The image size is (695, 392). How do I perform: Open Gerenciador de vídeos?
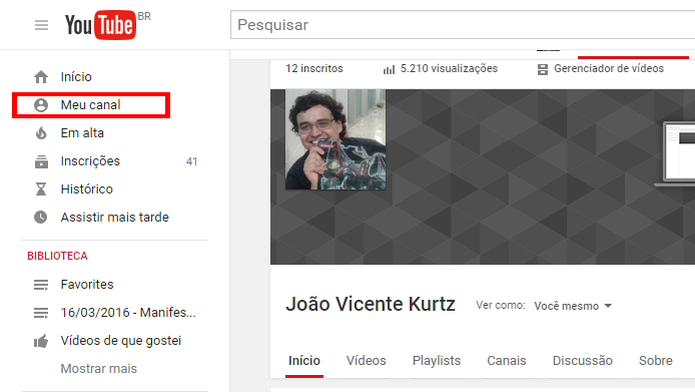coord(609,69)
